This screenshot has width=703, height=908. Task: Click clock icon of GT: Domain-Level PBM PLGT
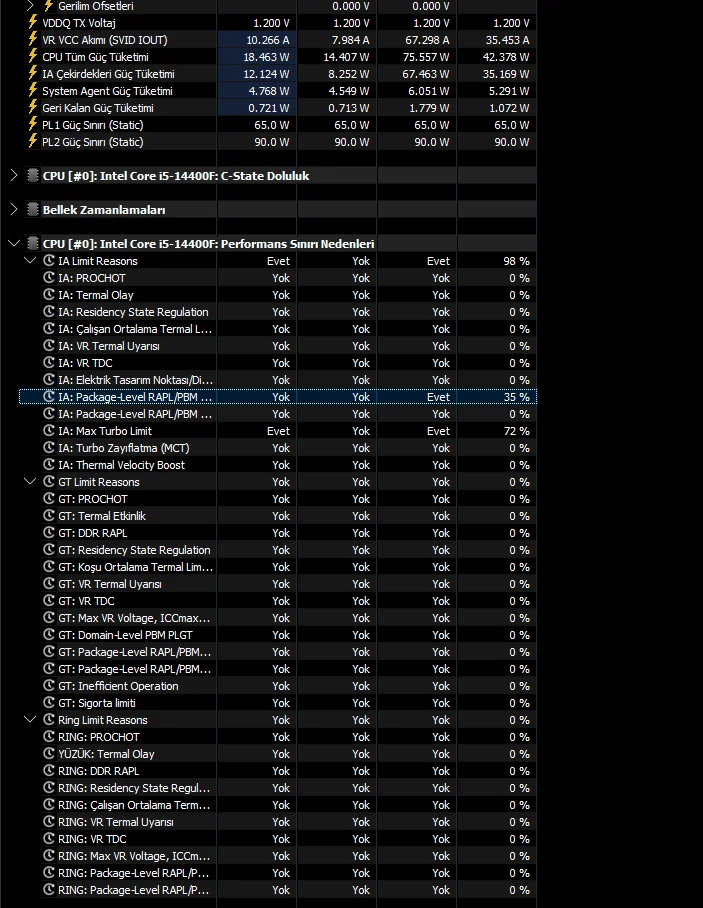coord(49,635)
